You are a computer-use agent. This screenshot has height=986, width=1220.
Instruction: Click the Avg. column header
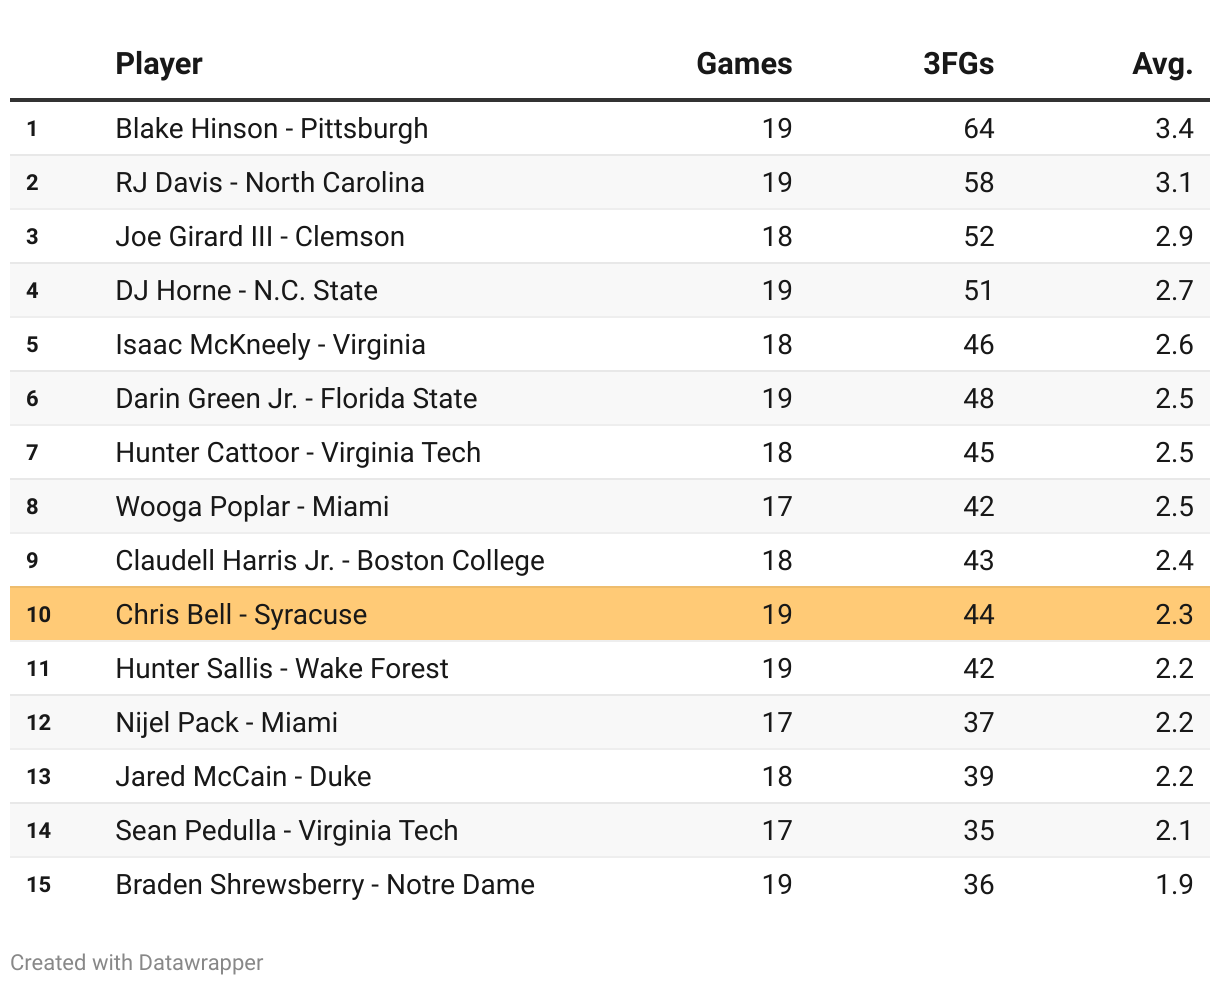(x=1162, y=64)
